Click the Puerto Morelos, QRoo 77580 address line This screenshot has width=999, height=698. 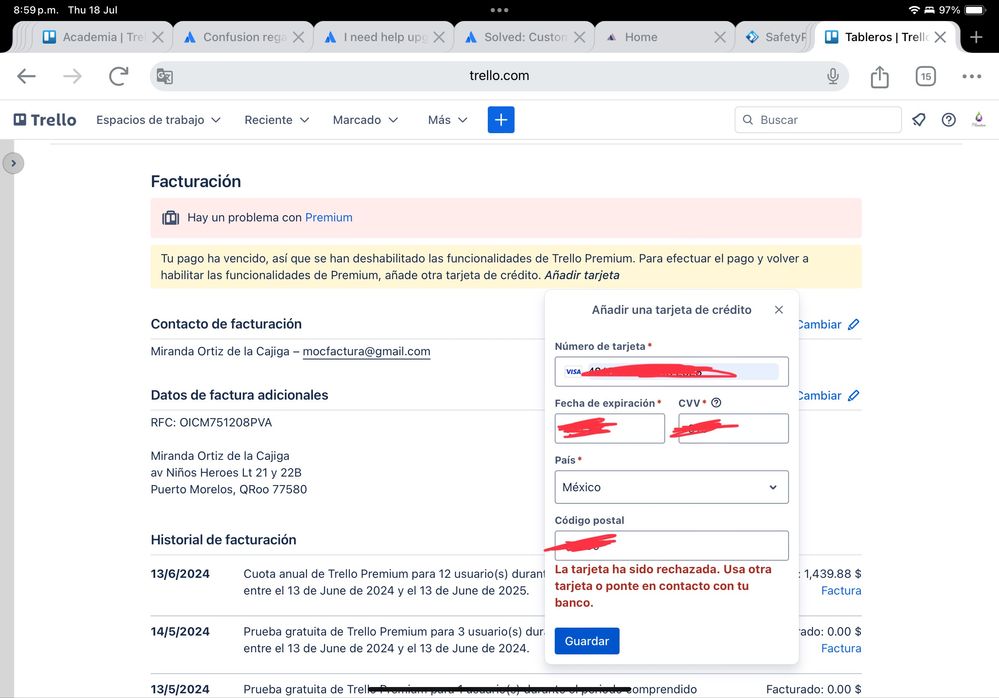click(x=229, y=489)
